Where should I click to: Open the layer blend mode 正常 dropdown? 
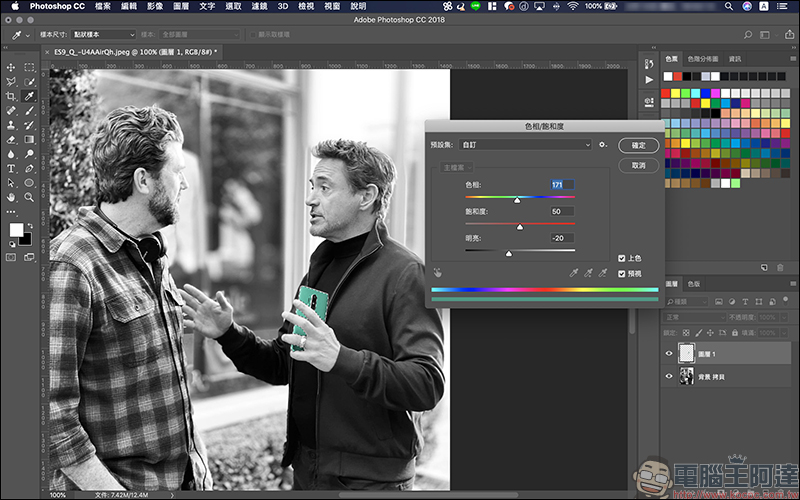(695, 317)
